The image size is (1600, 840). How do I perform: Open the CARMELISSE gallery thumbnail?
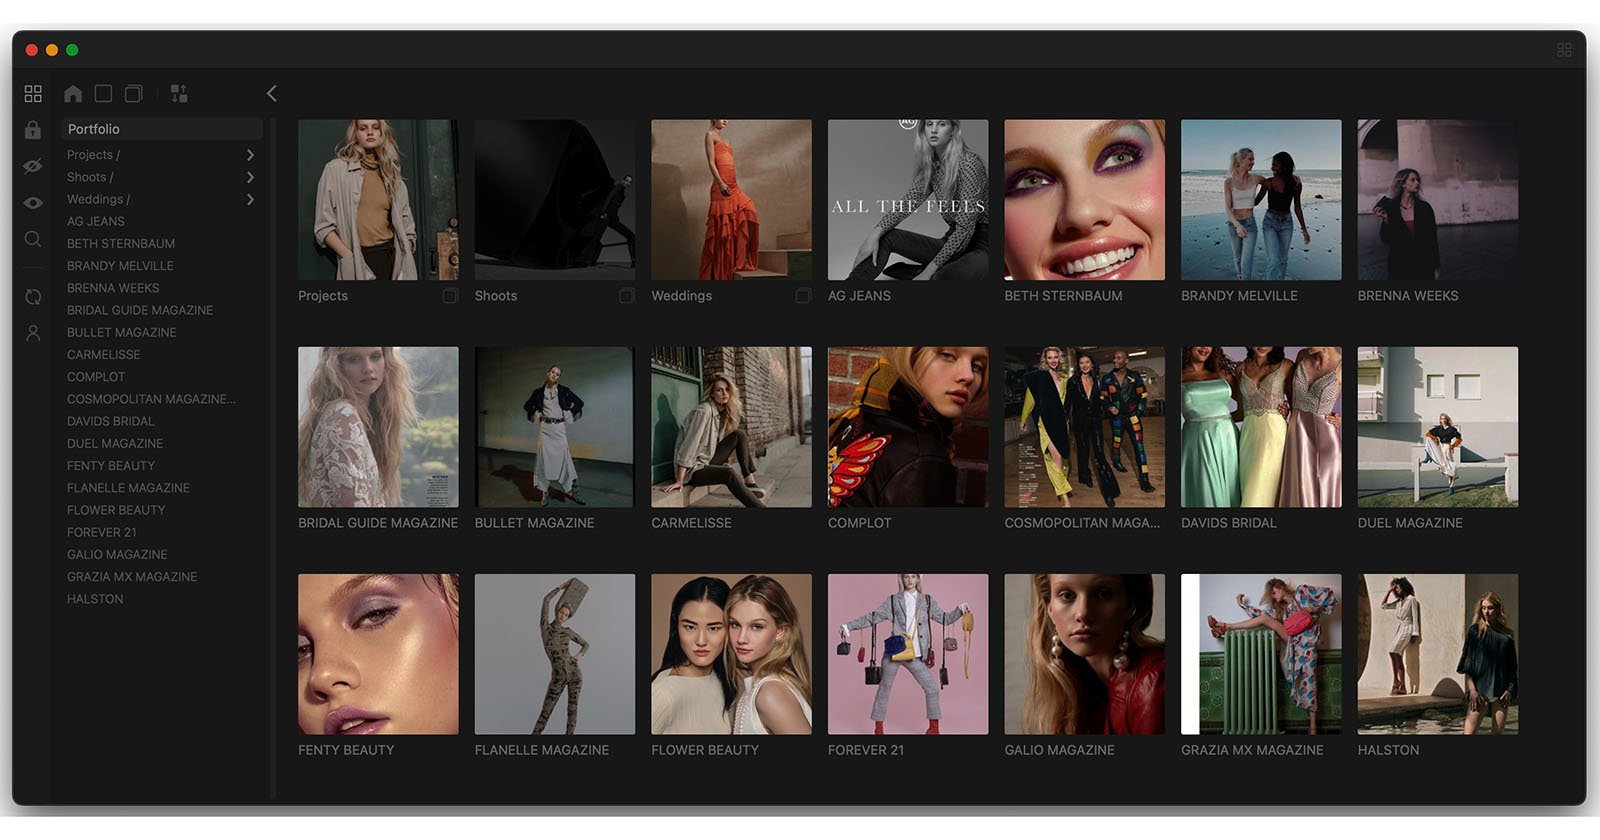coord(731,427)
